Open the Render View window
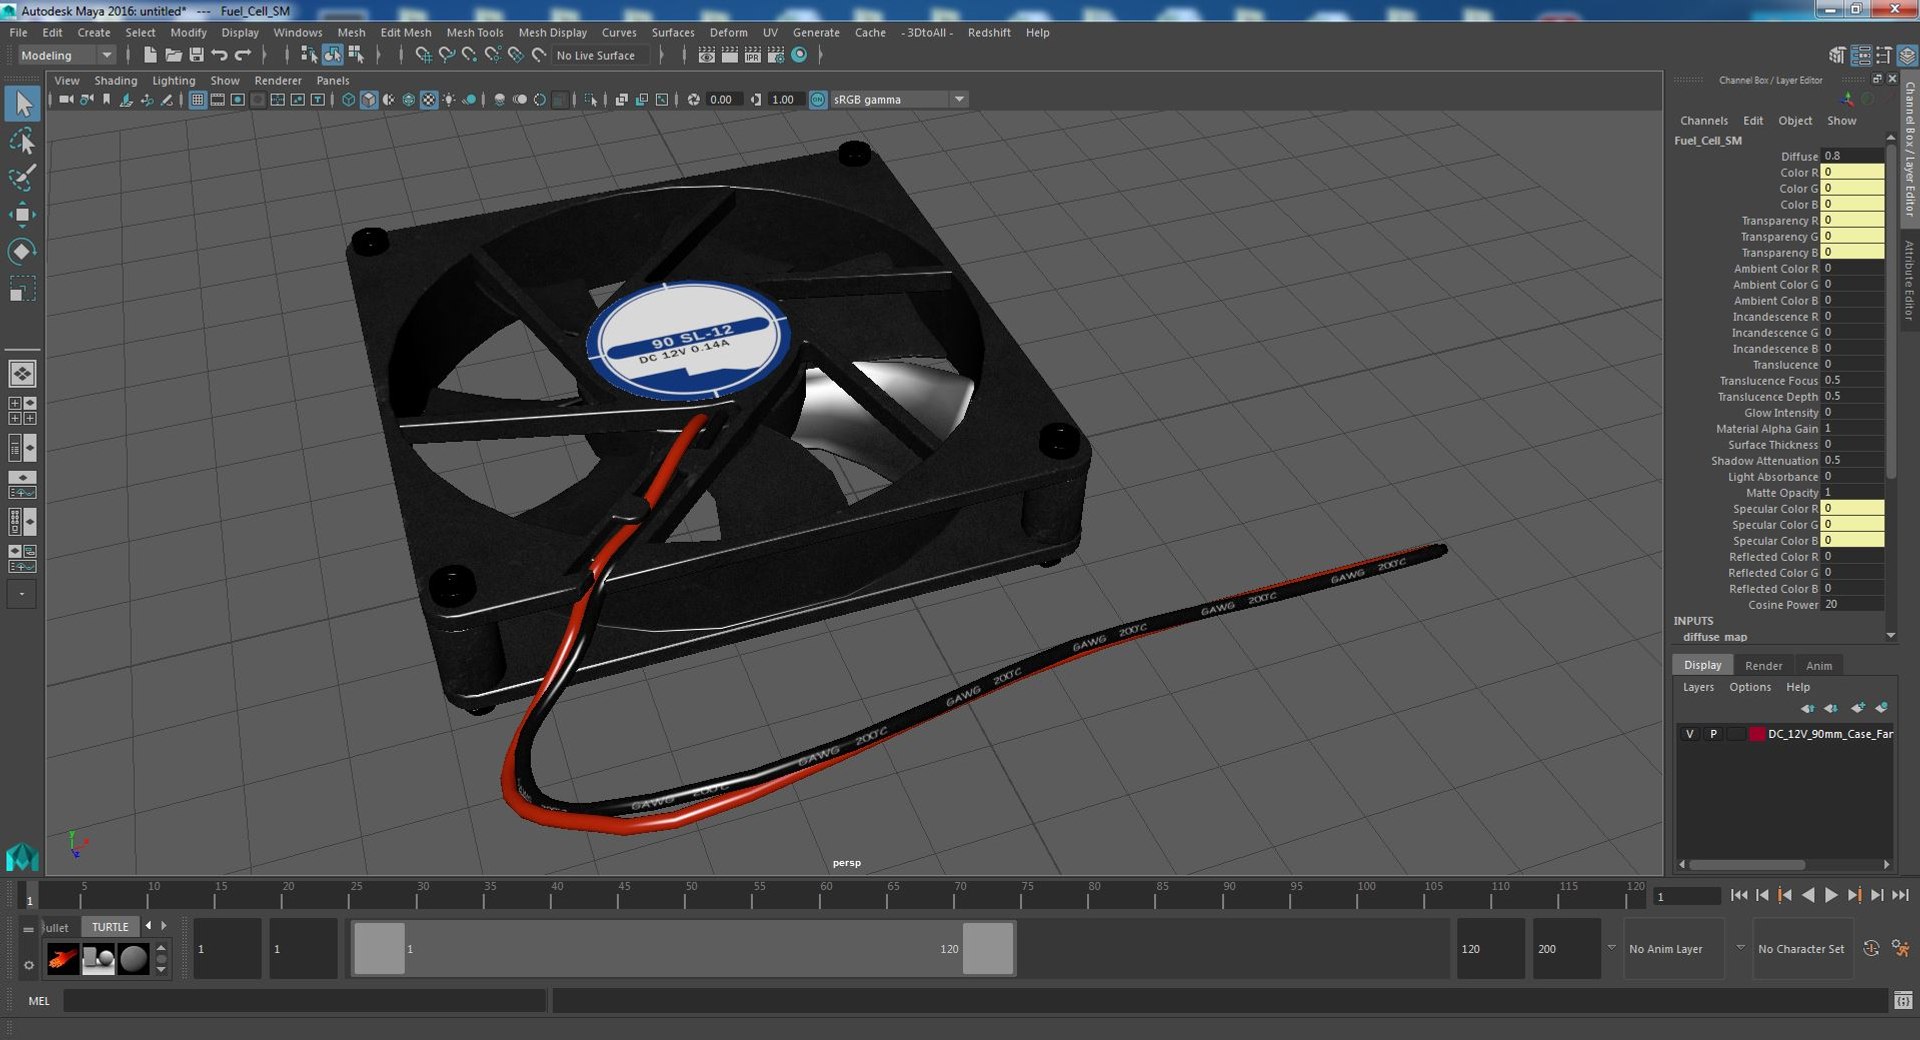This screenshot has width=1920, height=1040. (x=706, y=55)
